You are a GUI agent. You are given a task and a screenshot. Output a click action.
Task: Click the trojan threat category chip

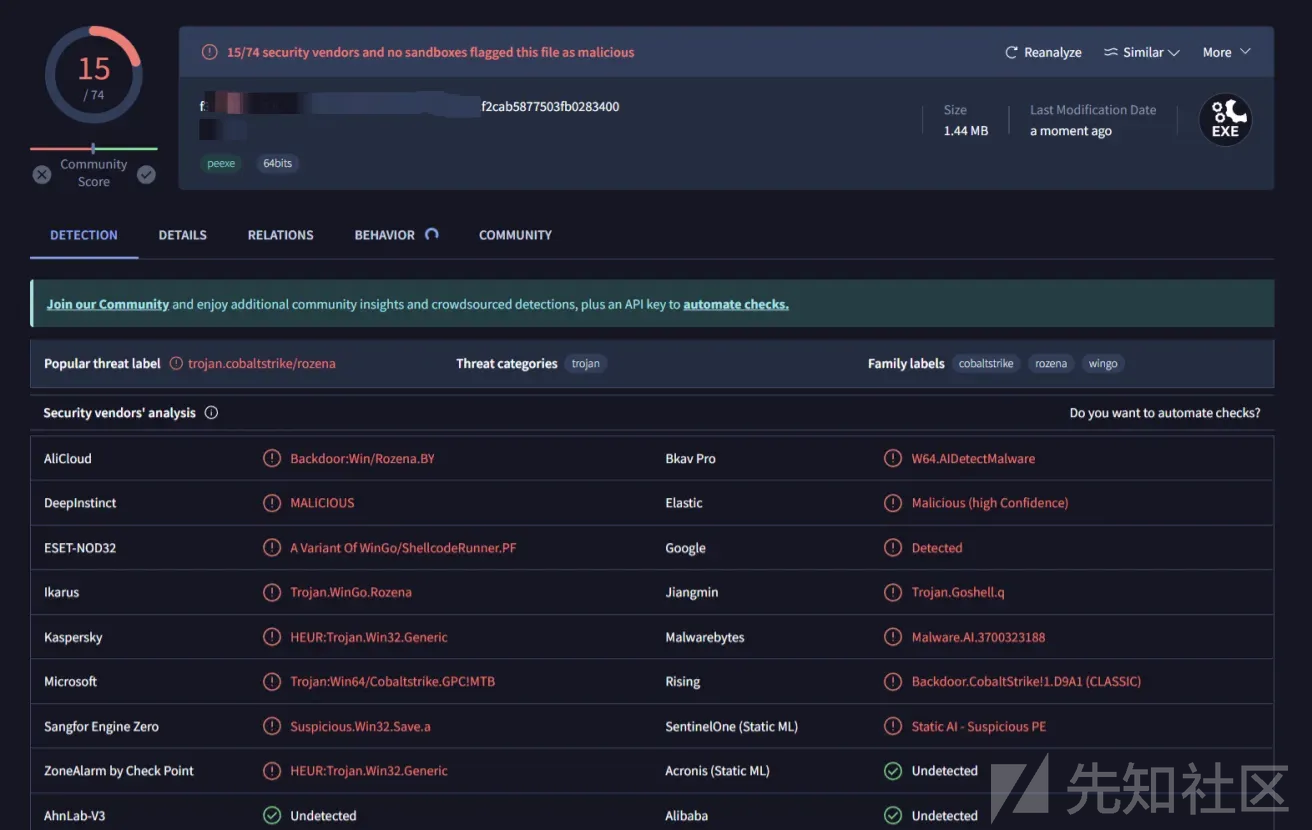coord(586,363)
